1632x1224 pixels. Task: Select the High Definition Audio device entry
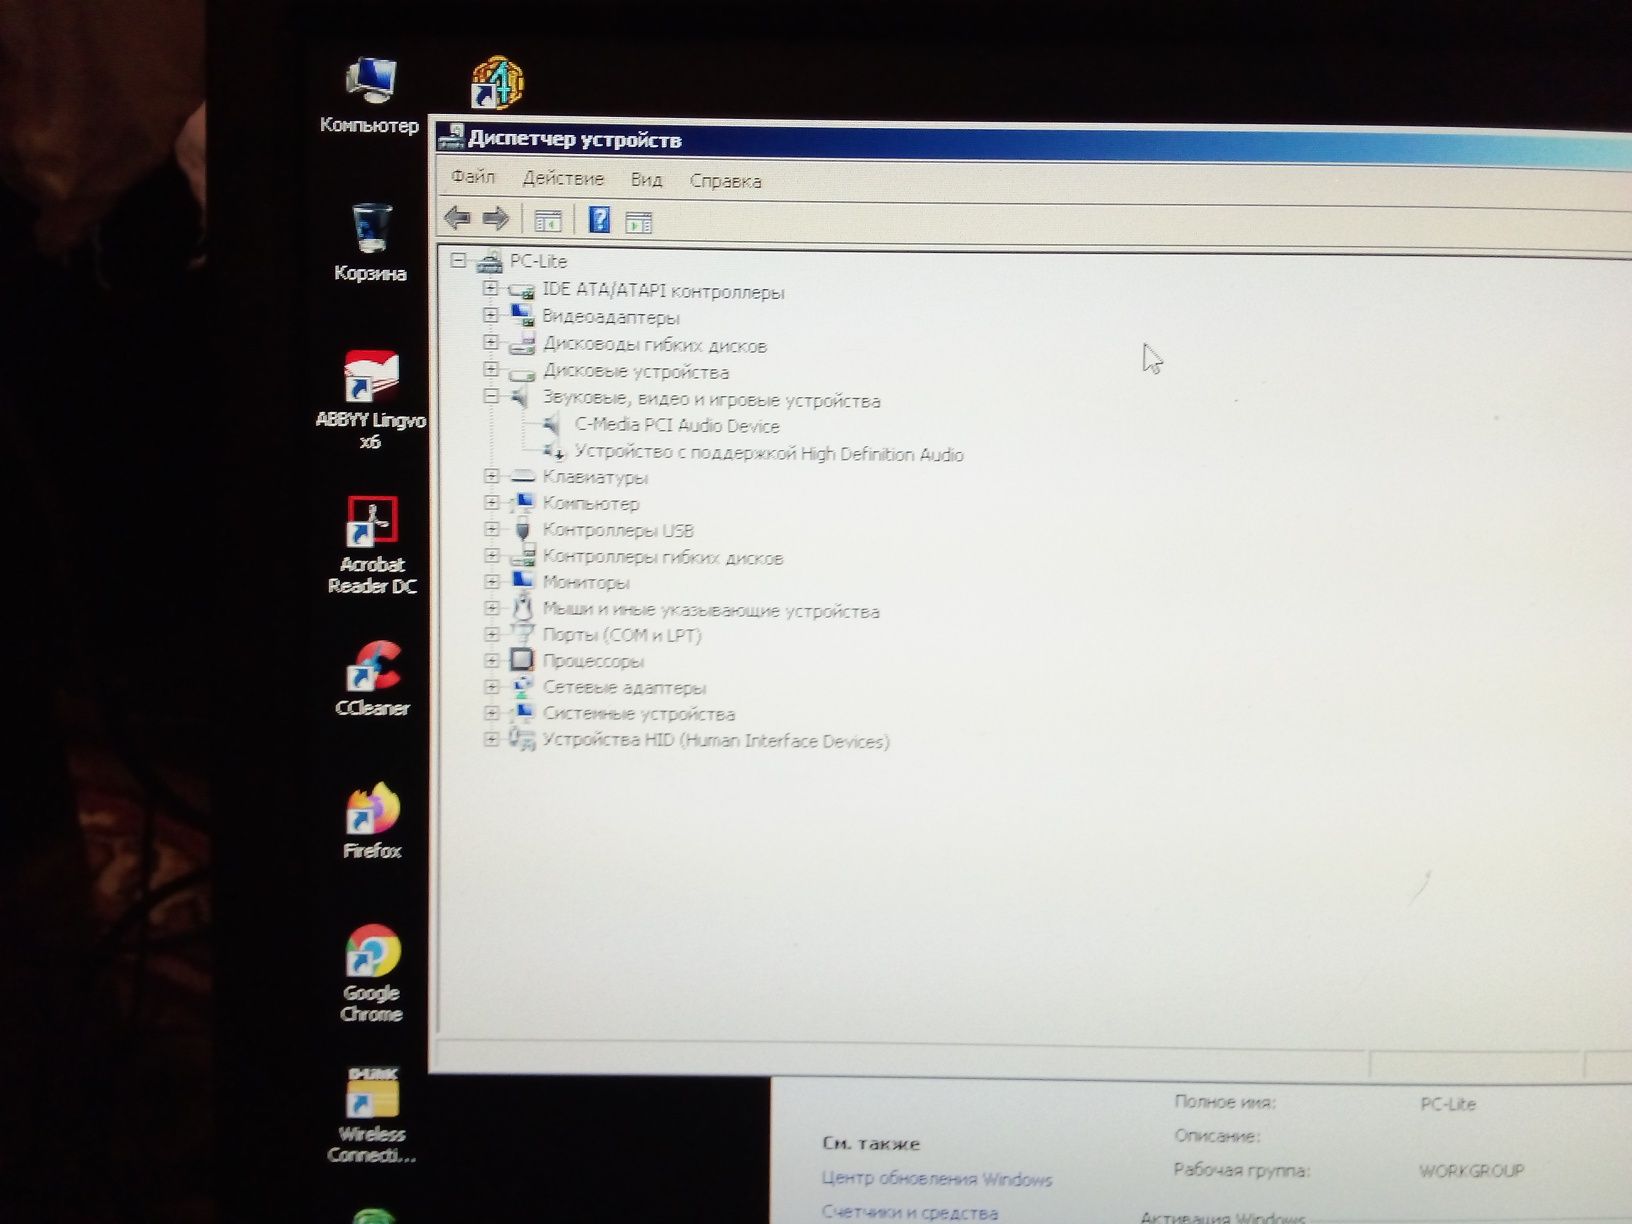point(768,454)
